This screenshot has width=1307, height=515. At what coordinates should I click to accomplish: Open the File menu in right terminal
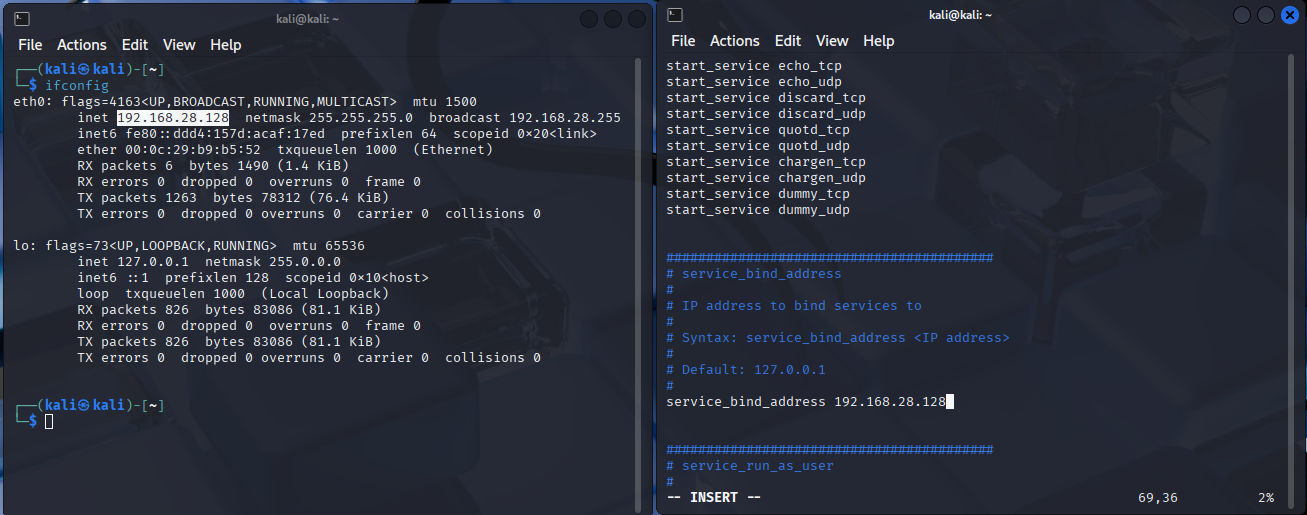coord(683,41)
